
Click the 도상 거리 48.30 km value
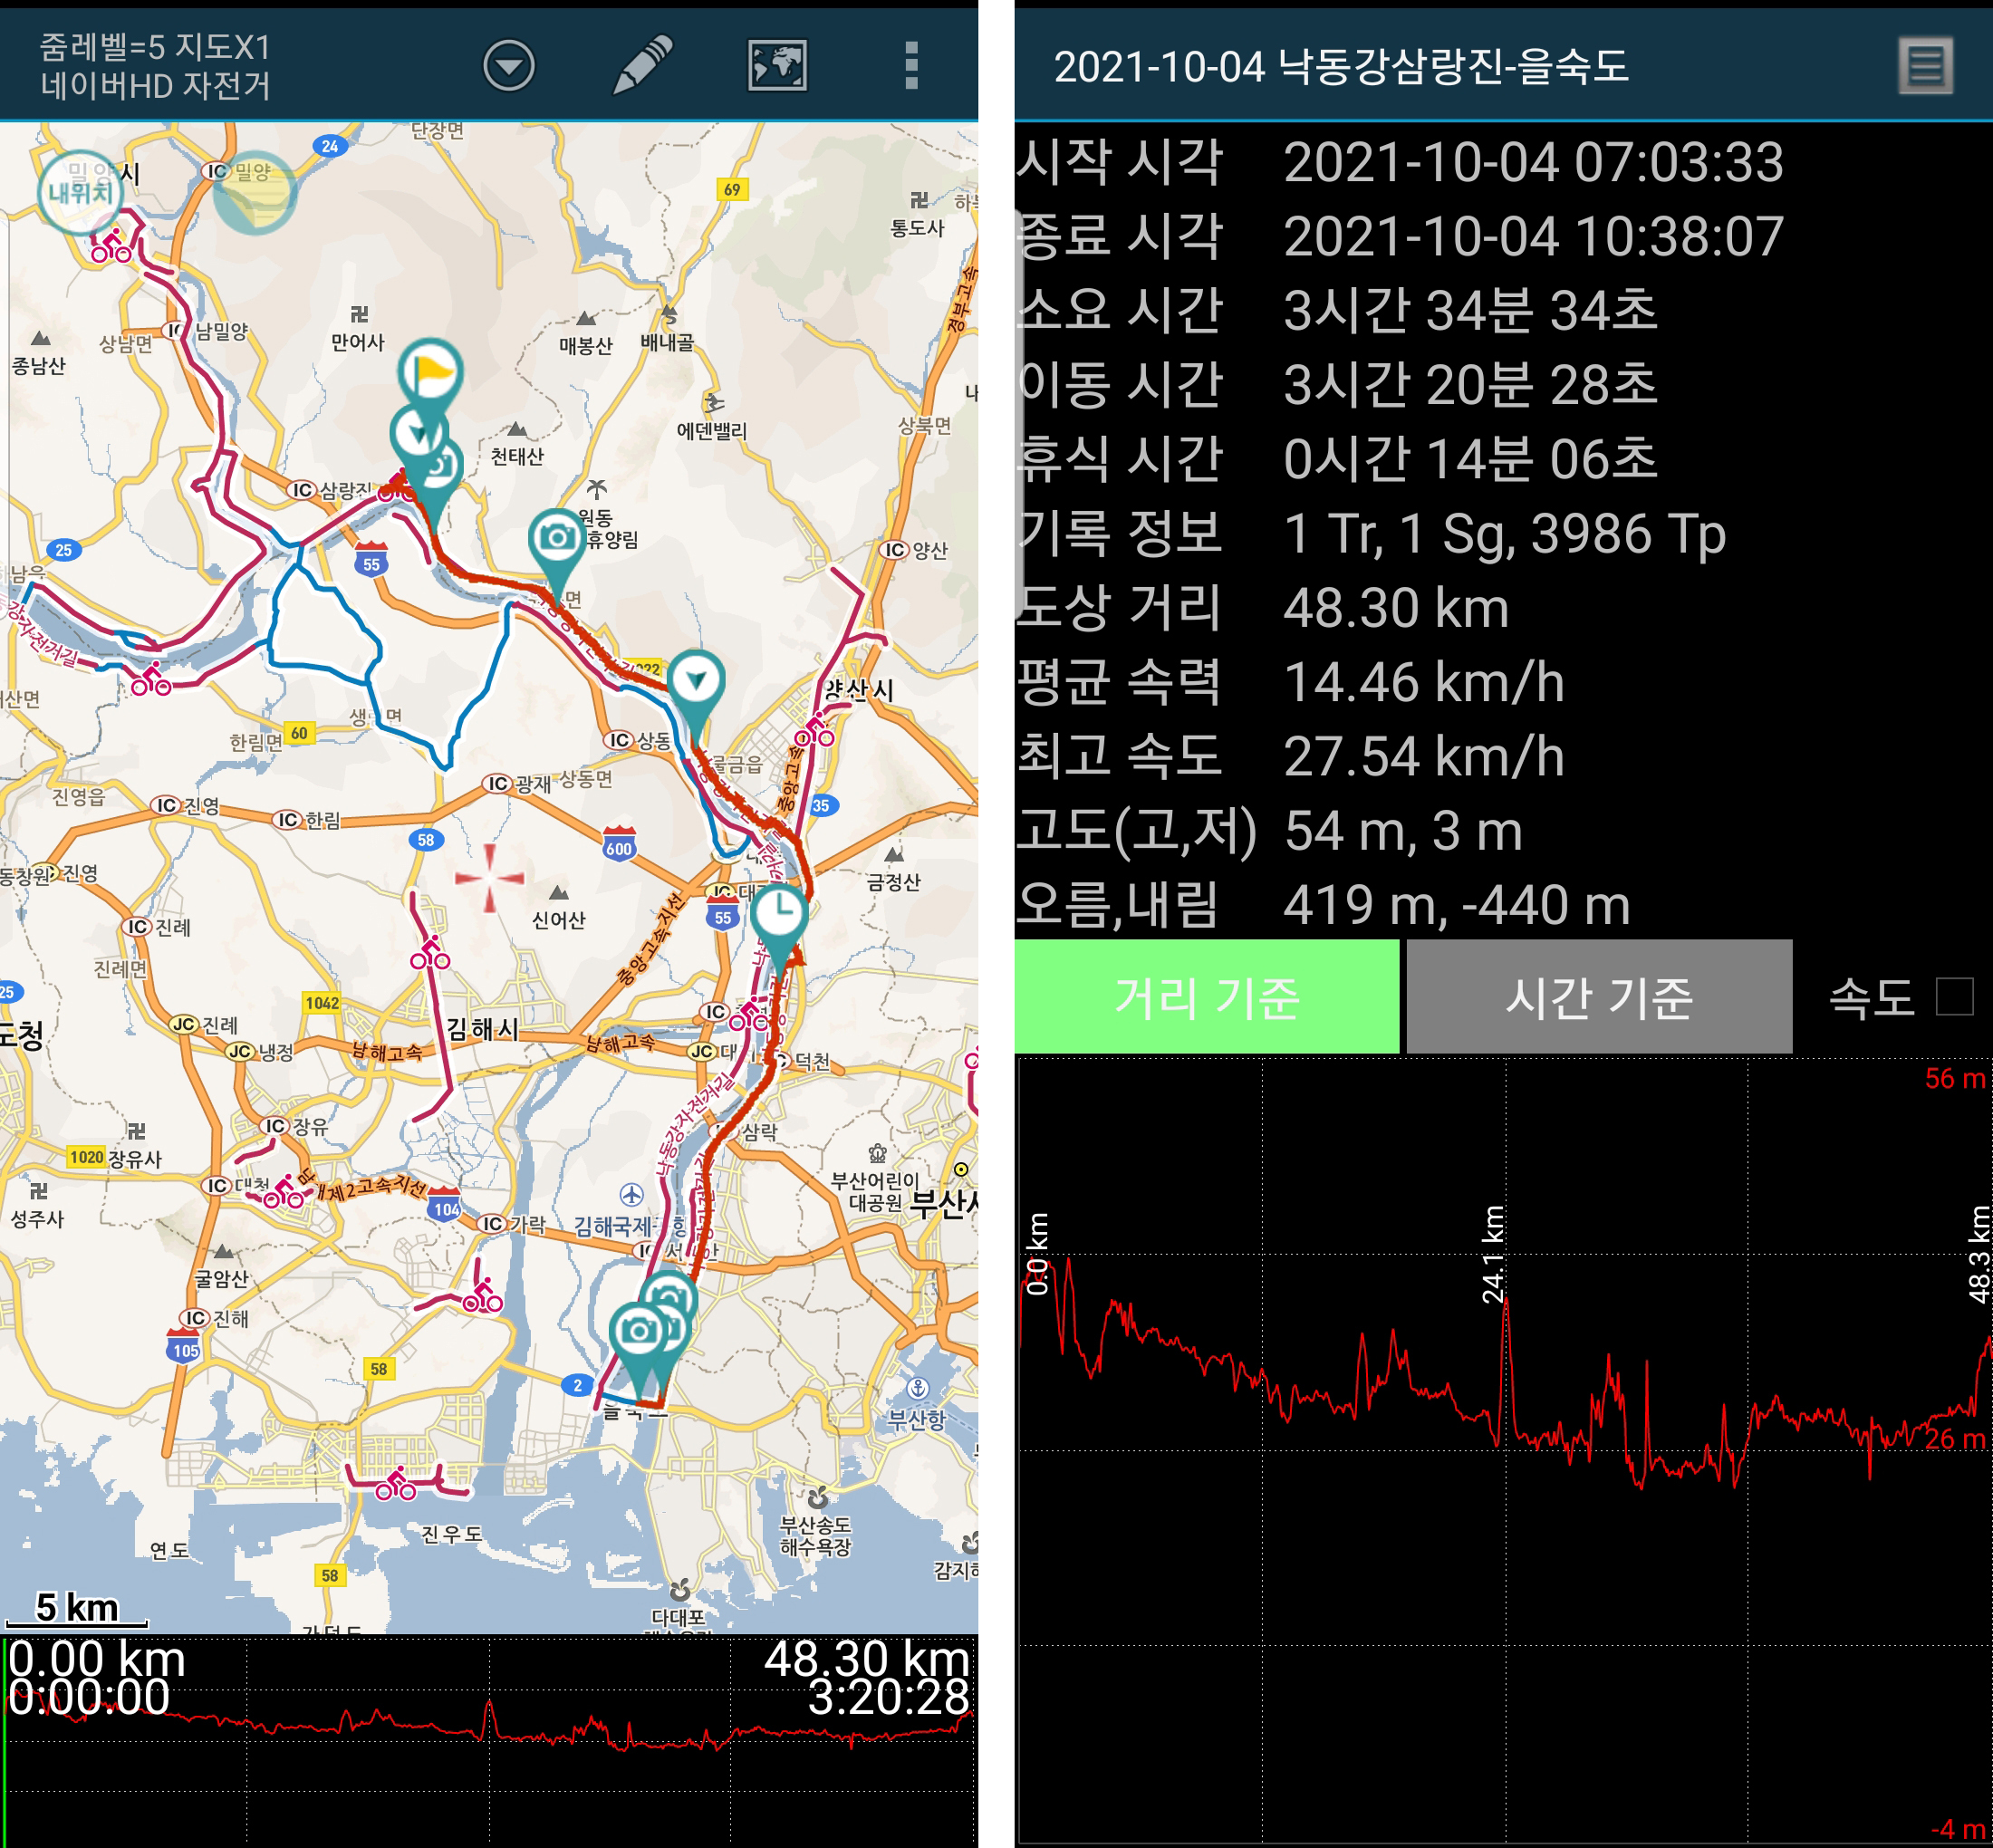pos(1395,608)
